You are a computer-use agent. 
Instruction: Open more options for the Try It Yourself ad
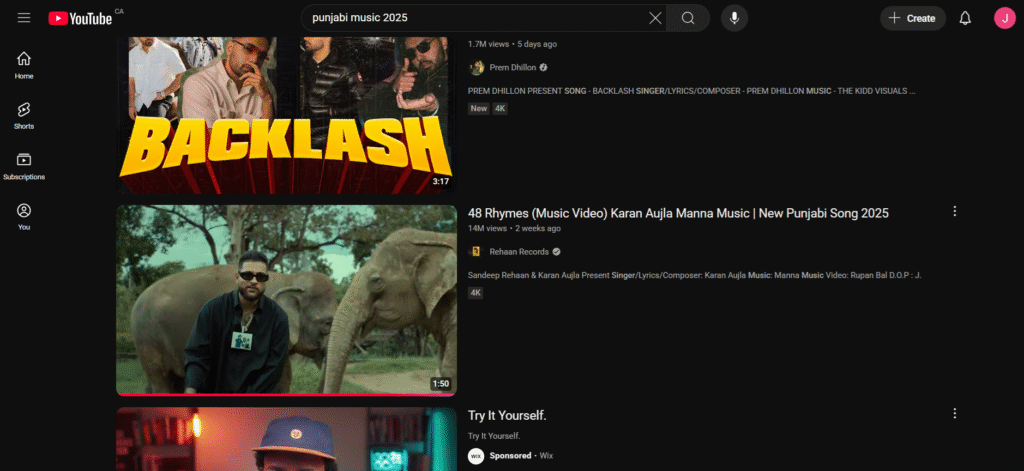click(x=955, y=414)
